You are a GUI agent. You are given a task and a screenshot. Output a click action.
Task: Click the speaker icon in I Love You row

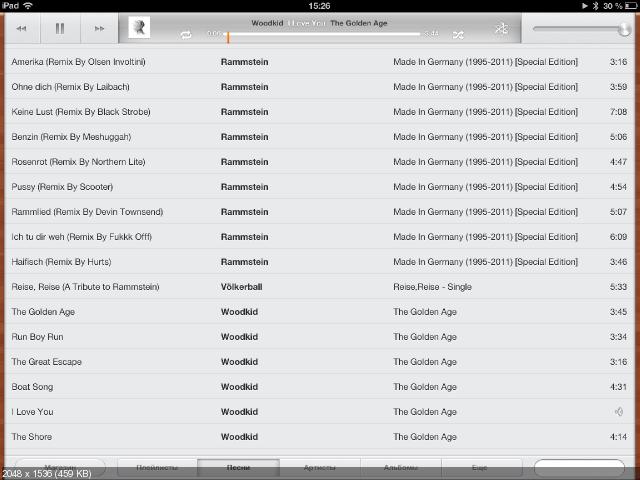point(619,412)
